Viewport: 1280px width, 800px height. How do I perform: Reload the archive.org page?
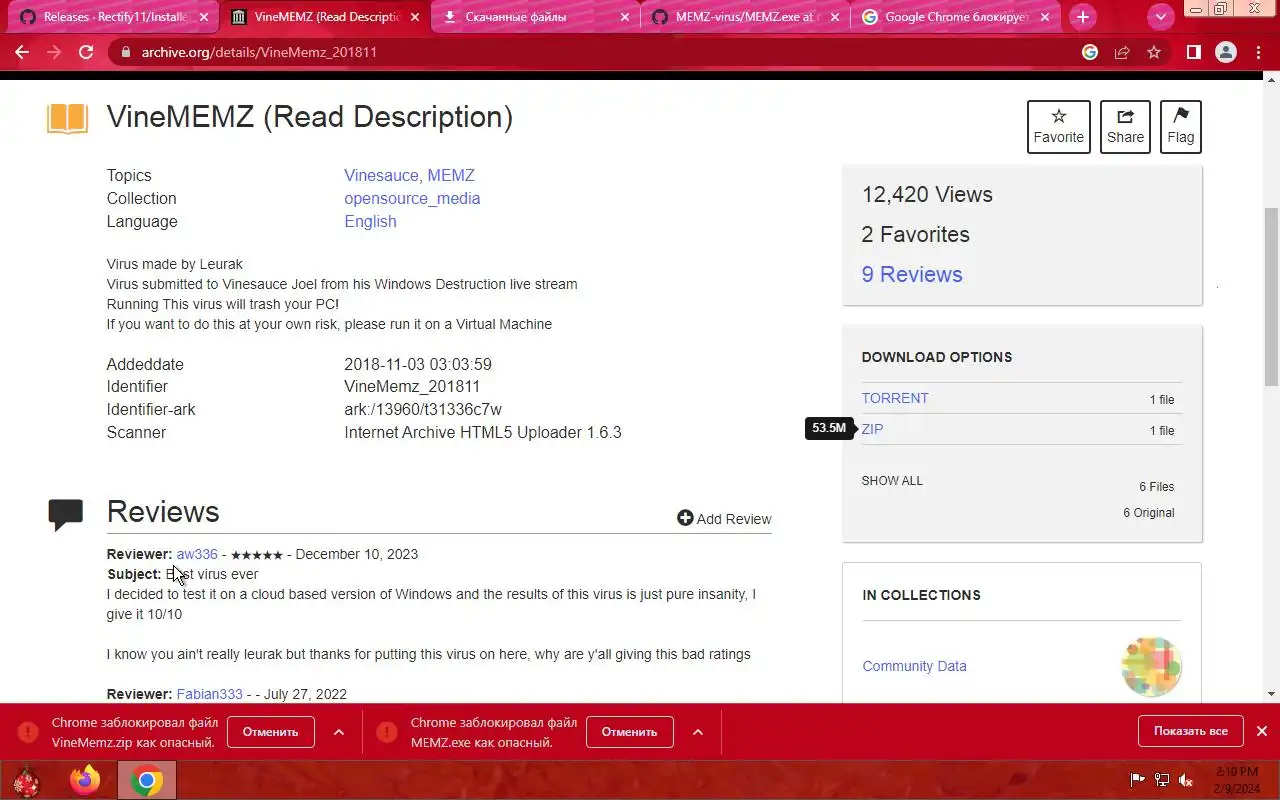[x=86, y=52]
